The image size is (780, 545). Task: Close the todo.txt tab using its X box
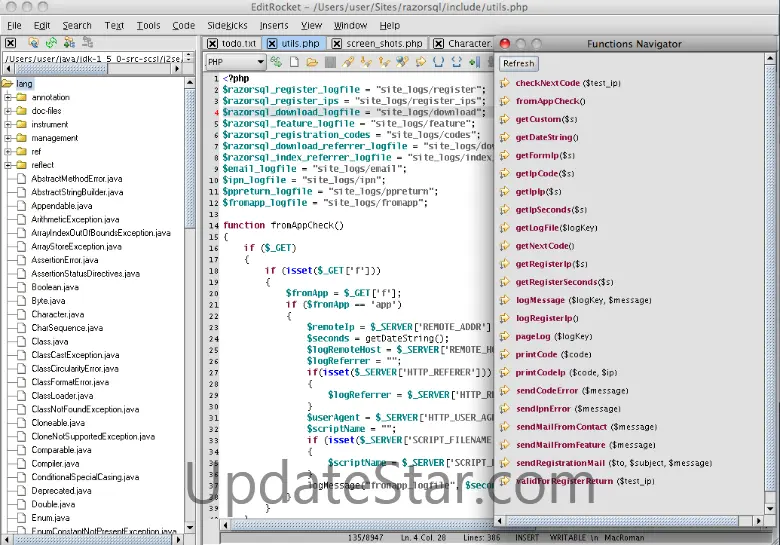pos(212,44)
